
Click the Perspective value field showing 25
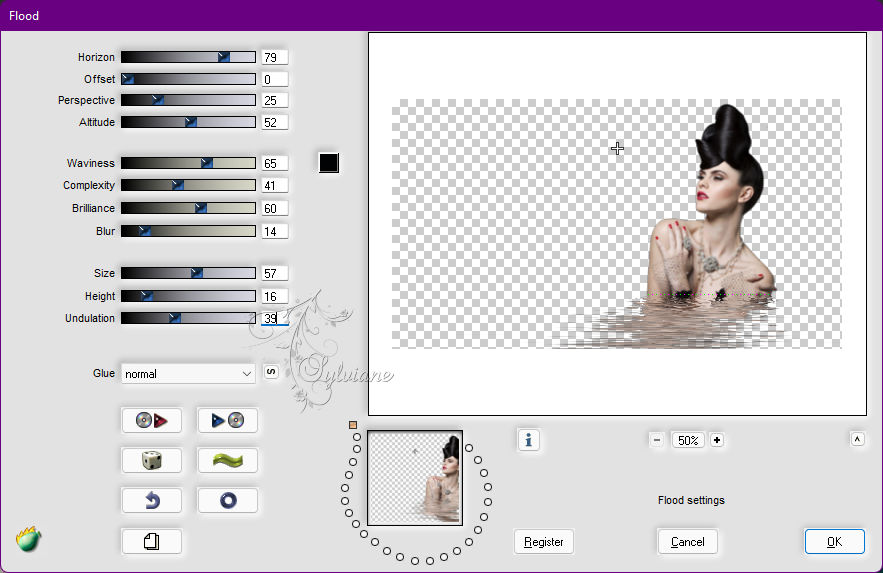[x=275, y=100]
